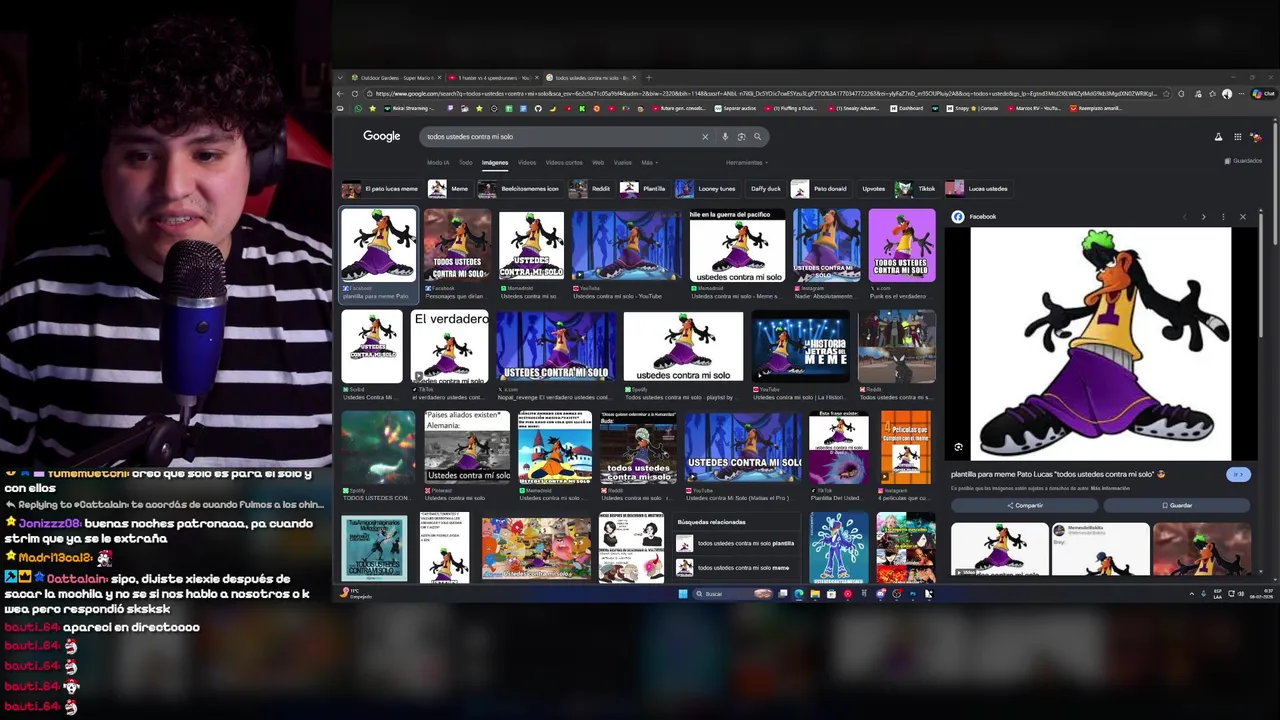
Task: Select the Web search tab
Action: point(598,163)
